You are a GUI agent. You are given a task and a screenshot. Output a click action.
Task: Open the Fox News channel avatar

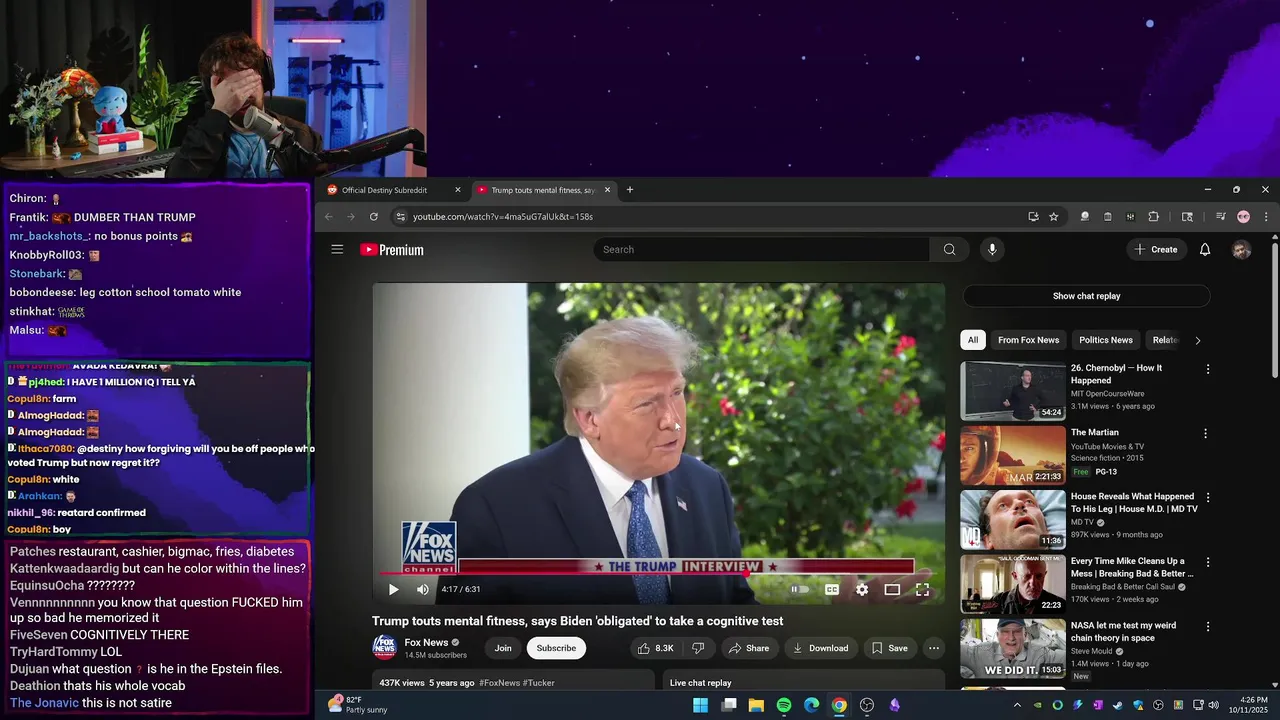384,648
